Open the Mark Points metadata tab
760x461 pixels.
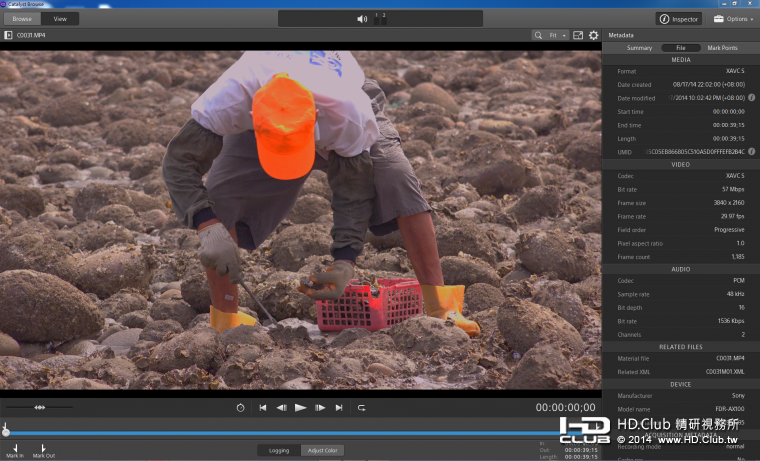(x=722, y=48)
